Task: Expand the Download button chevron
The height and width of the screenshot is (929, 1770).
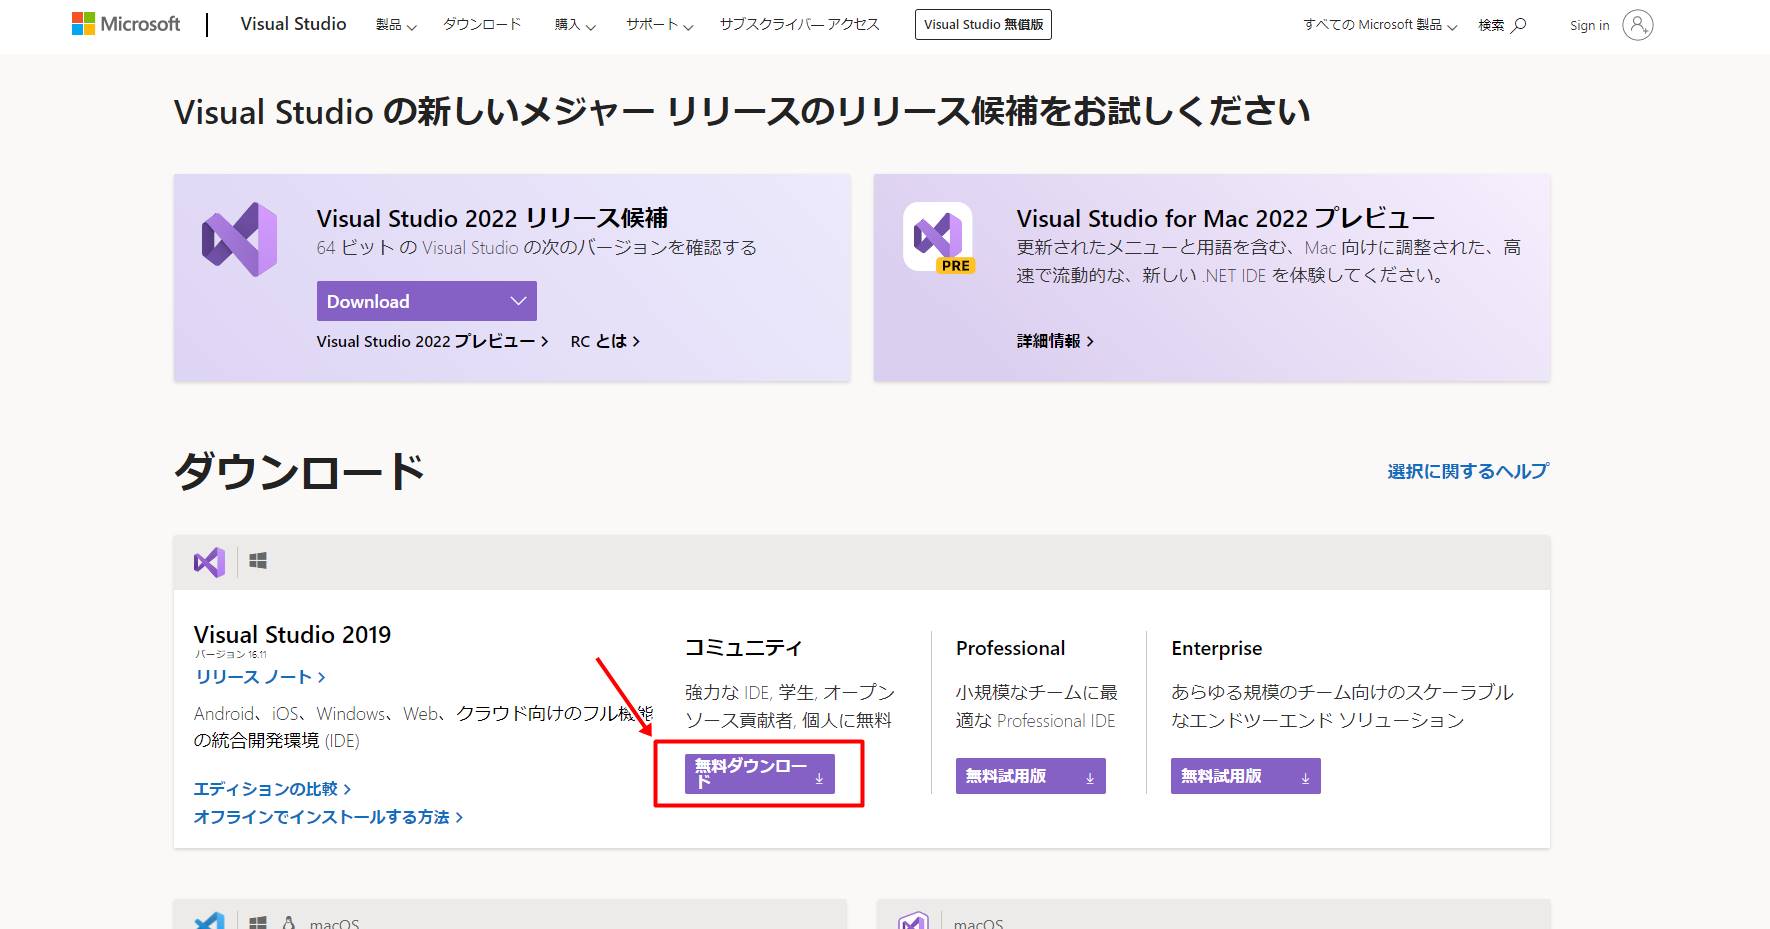Action: tap(518, 301)
